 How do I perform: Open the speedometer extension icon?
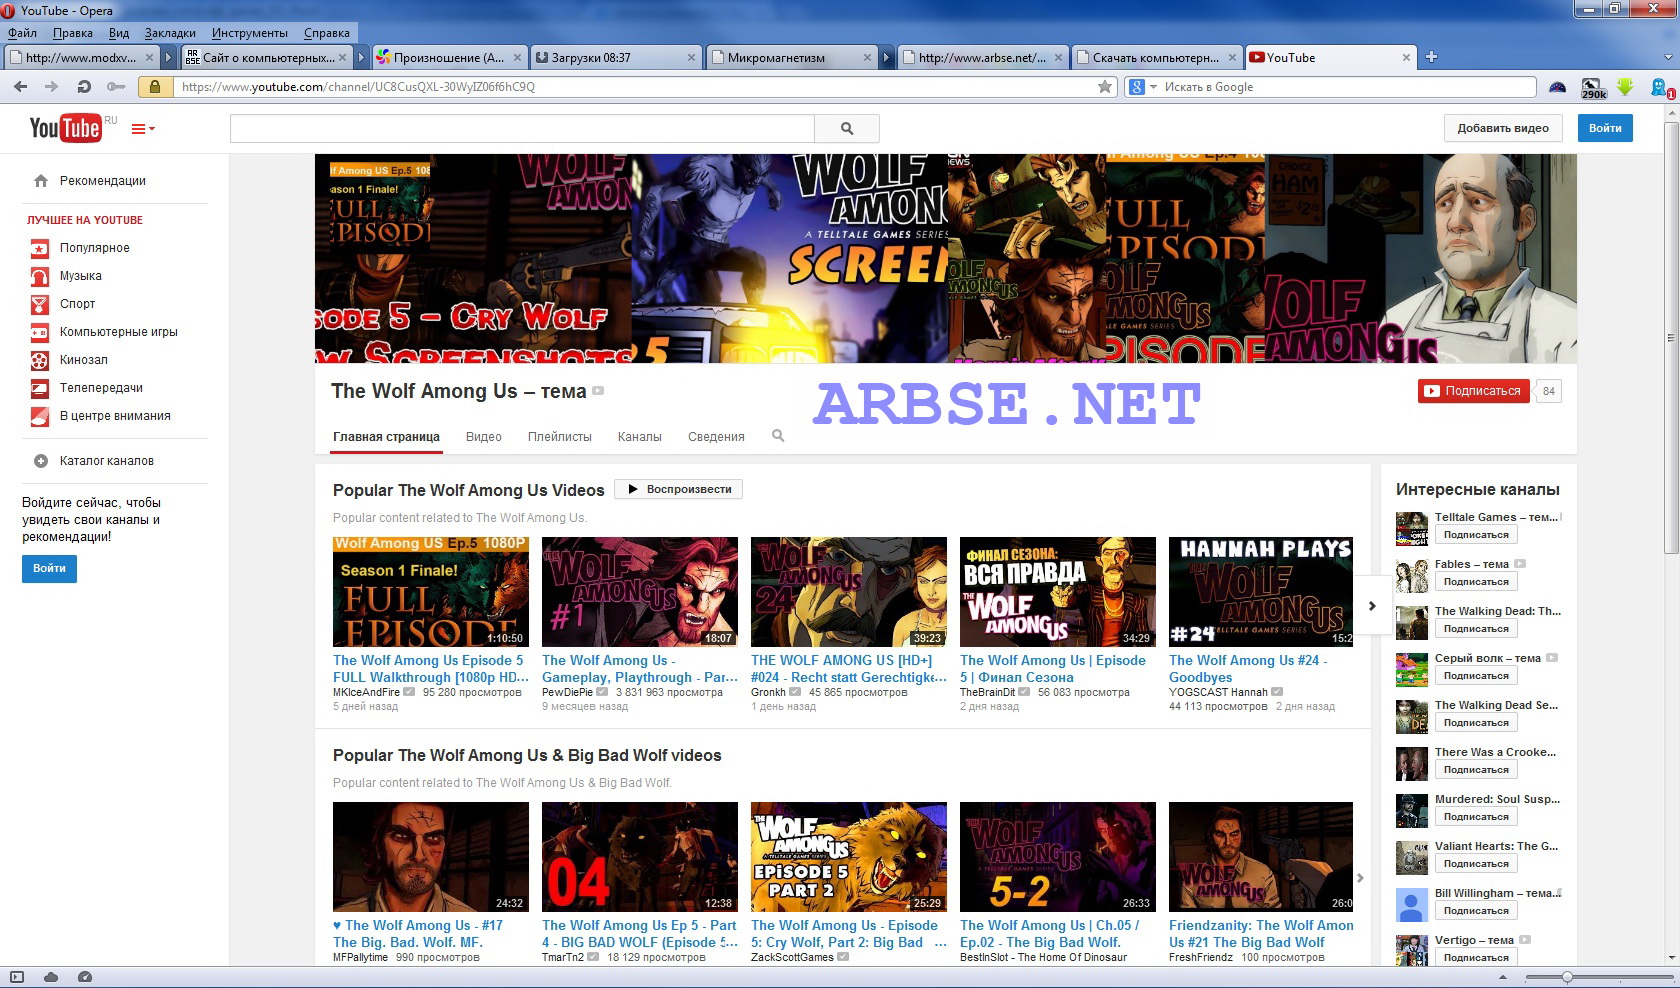pos(1557,87)
